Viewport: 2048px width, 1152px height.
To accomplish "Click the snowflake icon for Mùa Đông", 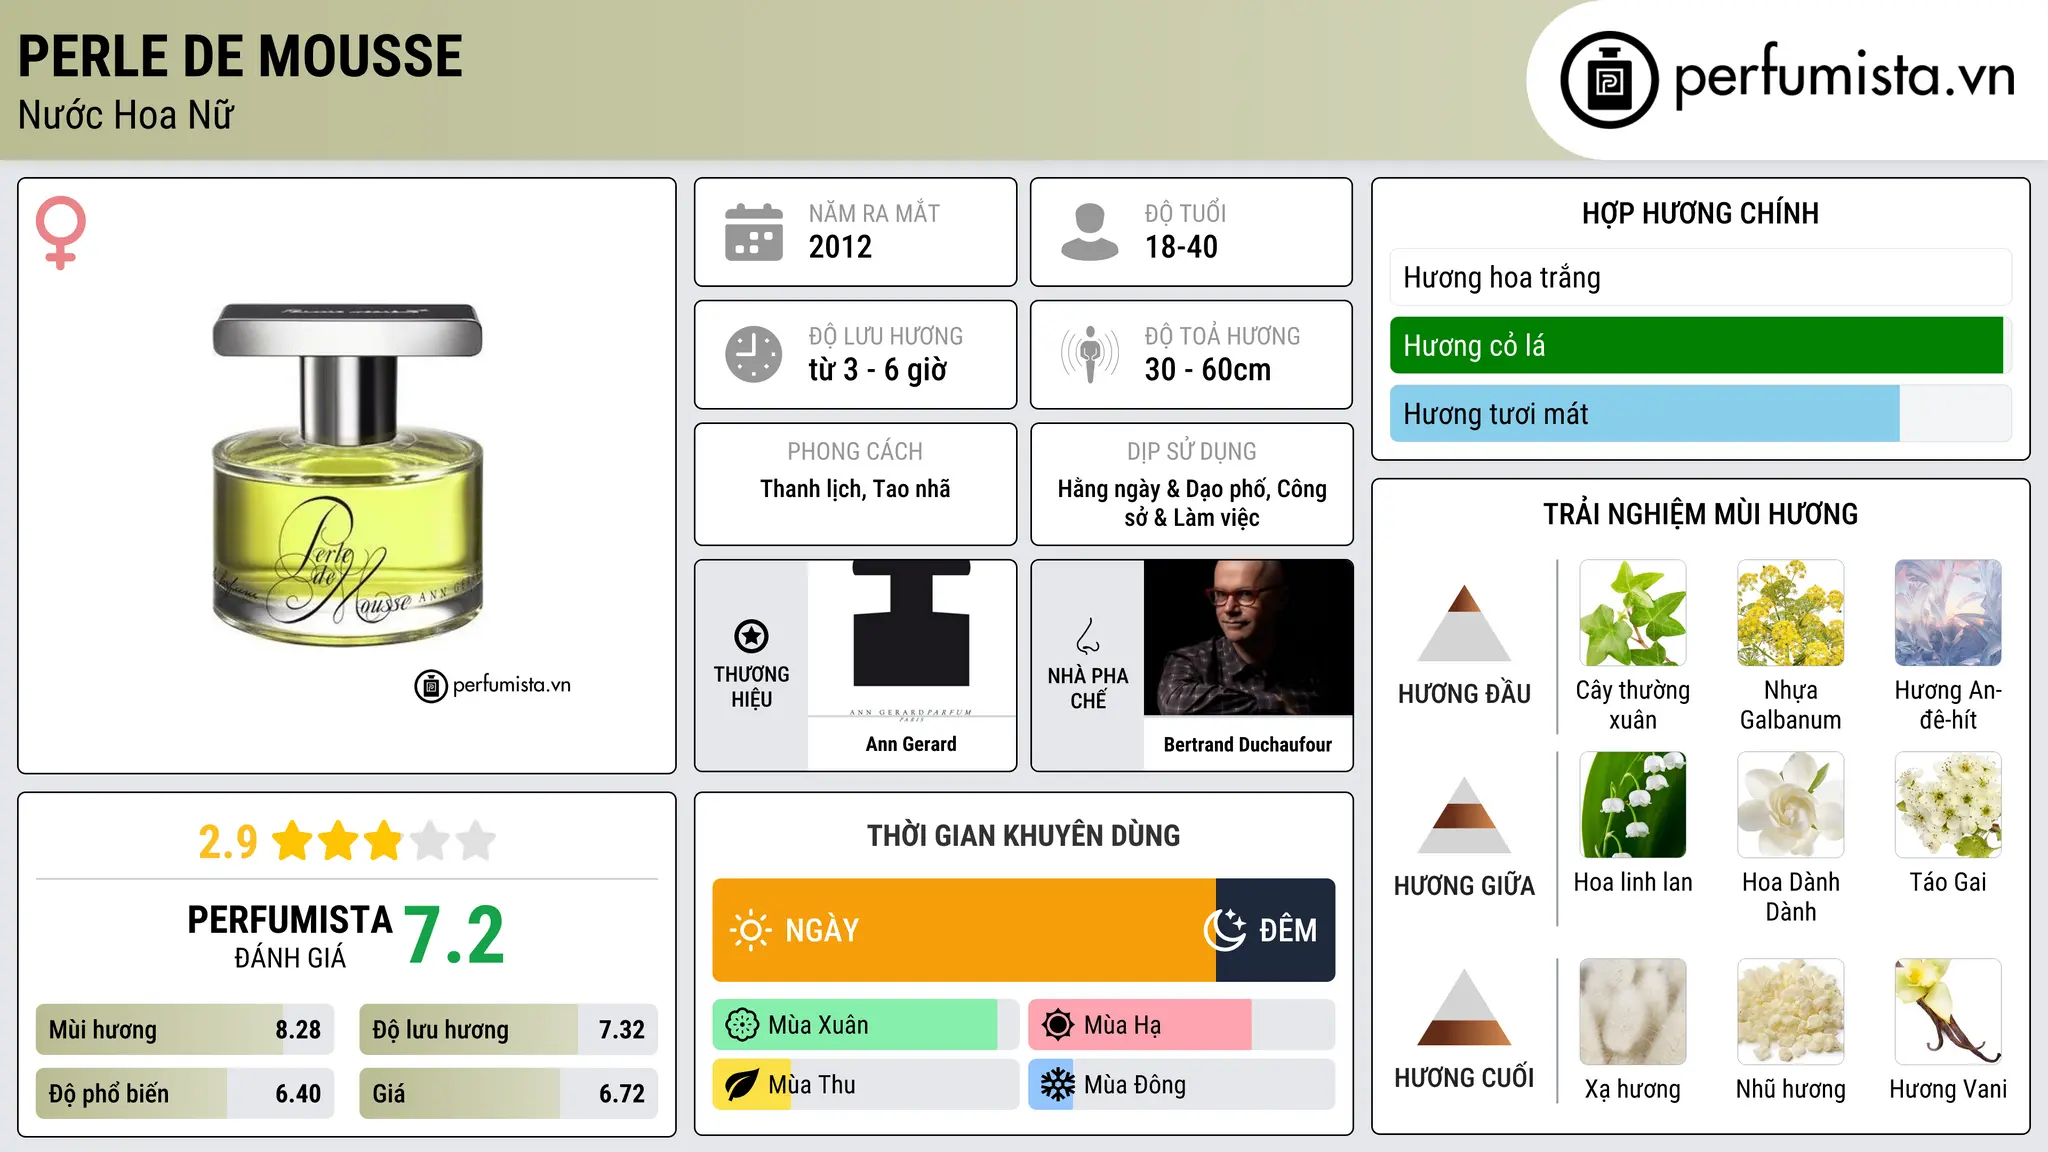I will tap(1058, 1085).
